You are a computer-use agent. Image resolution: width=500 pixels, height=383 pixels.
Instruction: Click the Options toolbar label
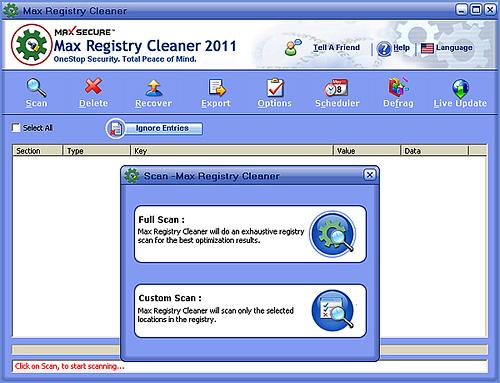[275, 103]
